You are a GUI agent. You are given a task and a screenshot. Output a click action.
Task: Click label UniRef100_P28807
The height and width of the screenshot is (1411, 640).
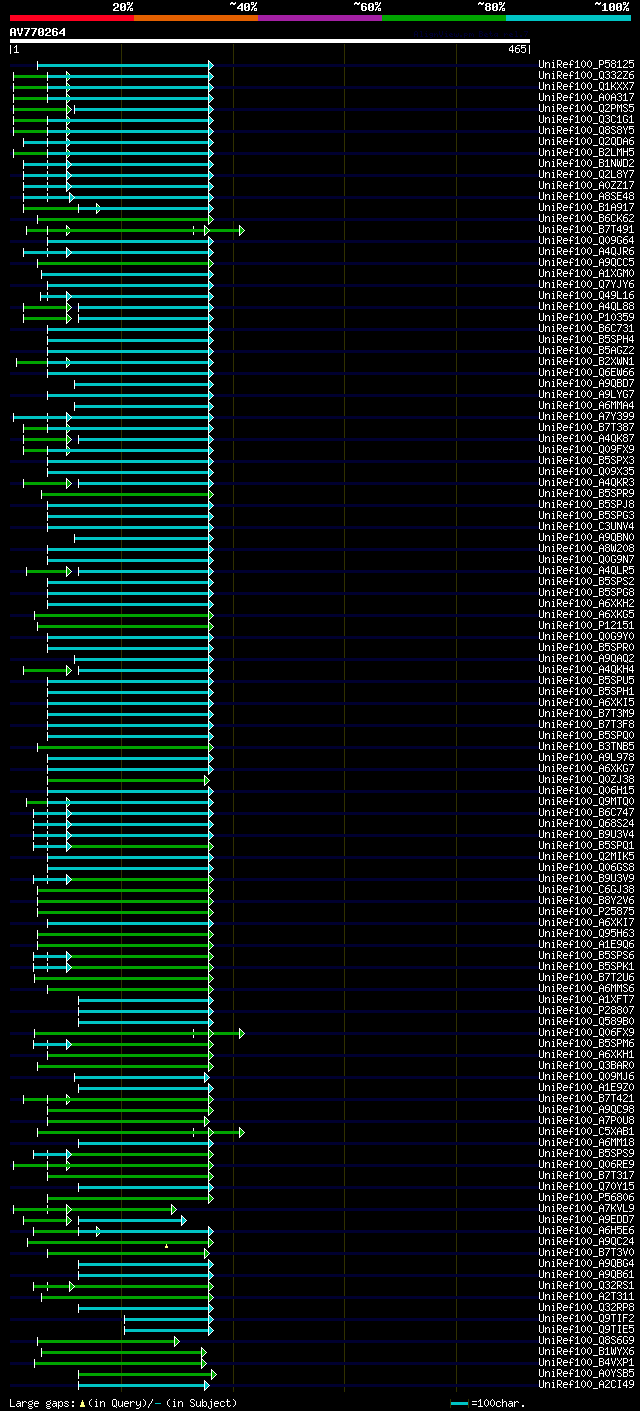click(586, 1011)
